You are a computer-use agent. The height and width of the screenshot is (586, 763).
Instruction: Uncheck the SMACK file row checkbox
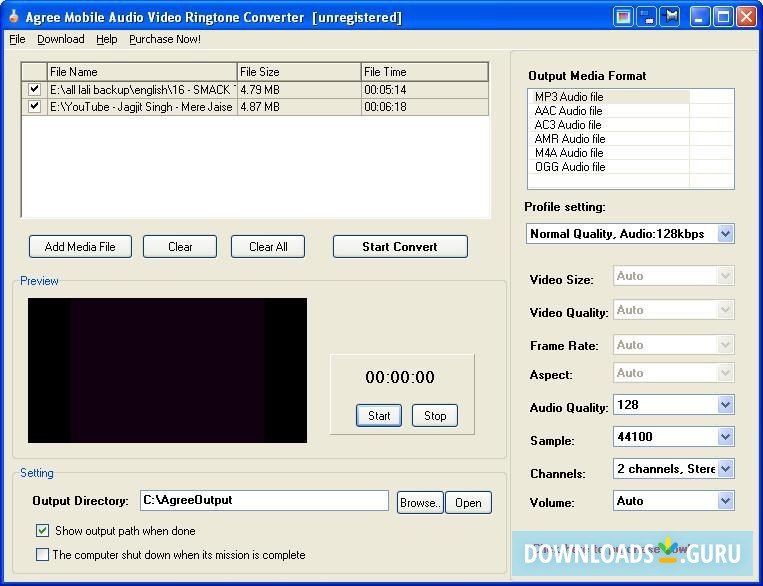coord(34,90)
